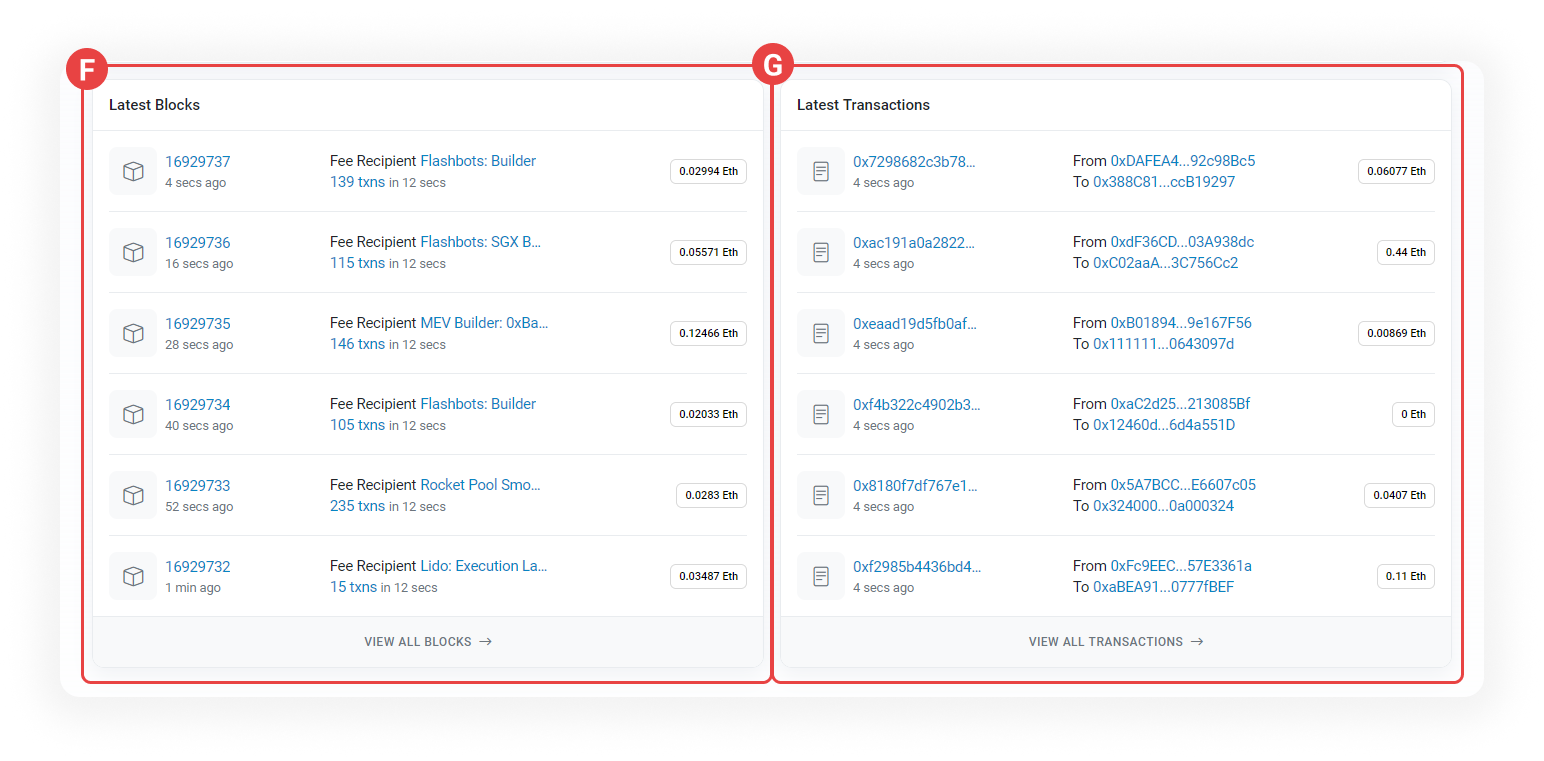1544x761 pixels.
Task: Click the cube icon beside block 16929737
Action: [x=133, y=172]
